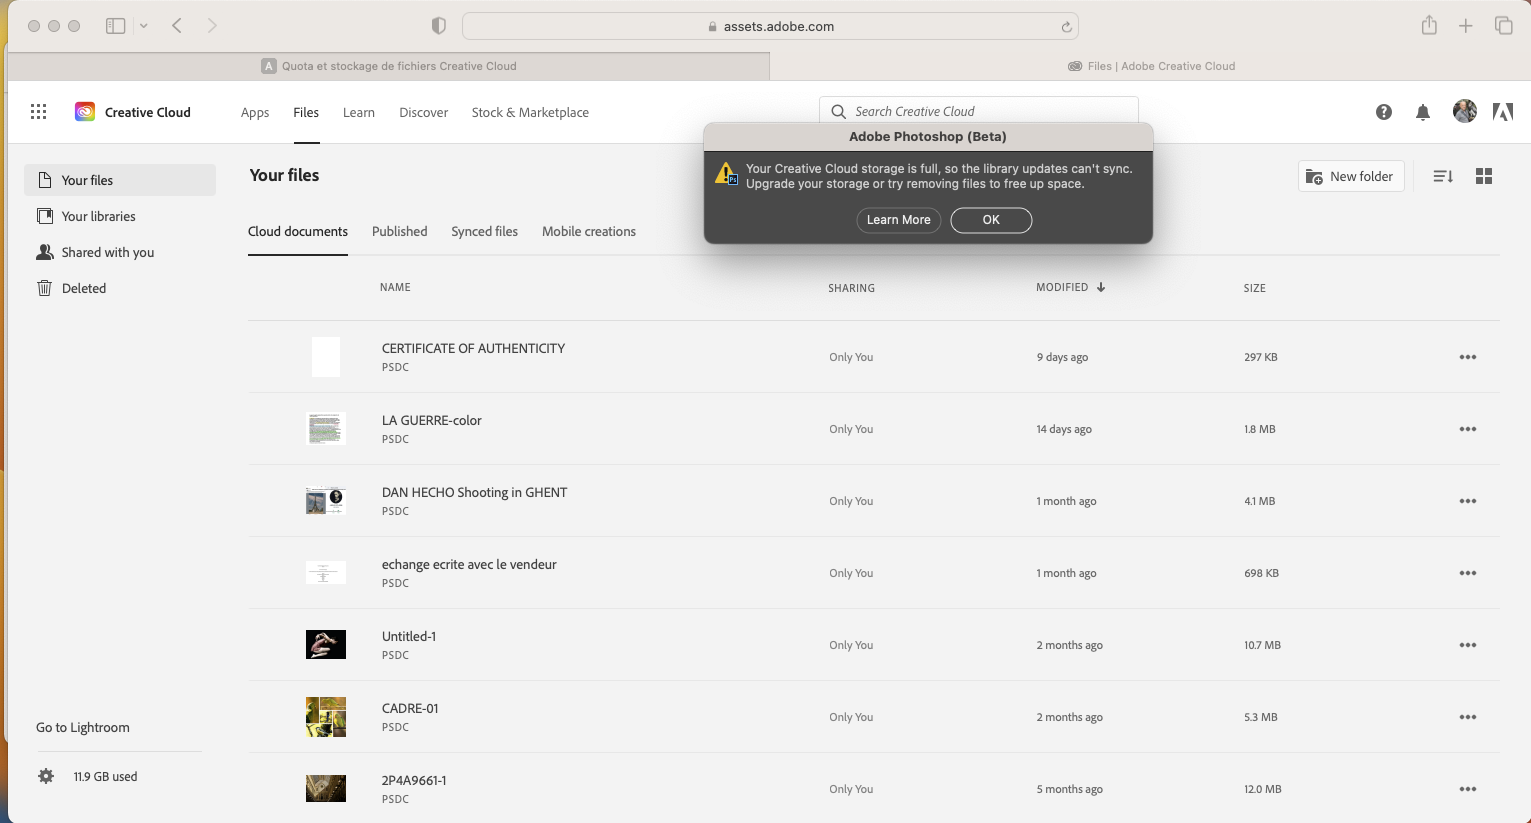Open the DAN HECHO Shooting in GHENT thumbnail
Viewport: 1531px width, 823px height.
click(x=325, y=500)
